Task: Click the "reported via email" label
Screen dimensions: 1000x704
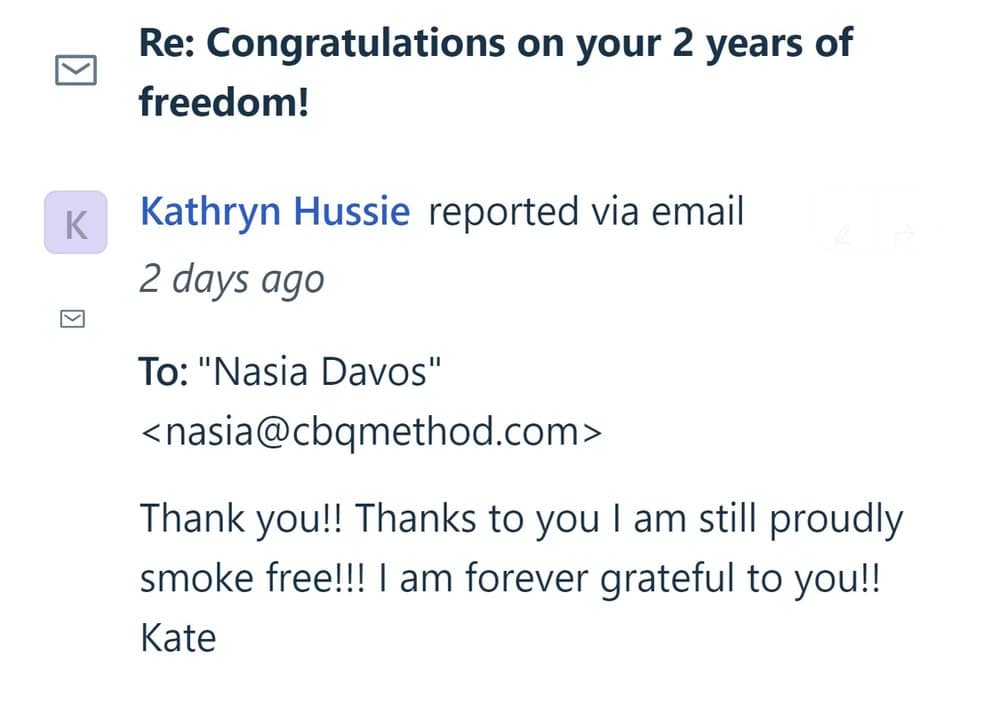Action: (586, 212)
